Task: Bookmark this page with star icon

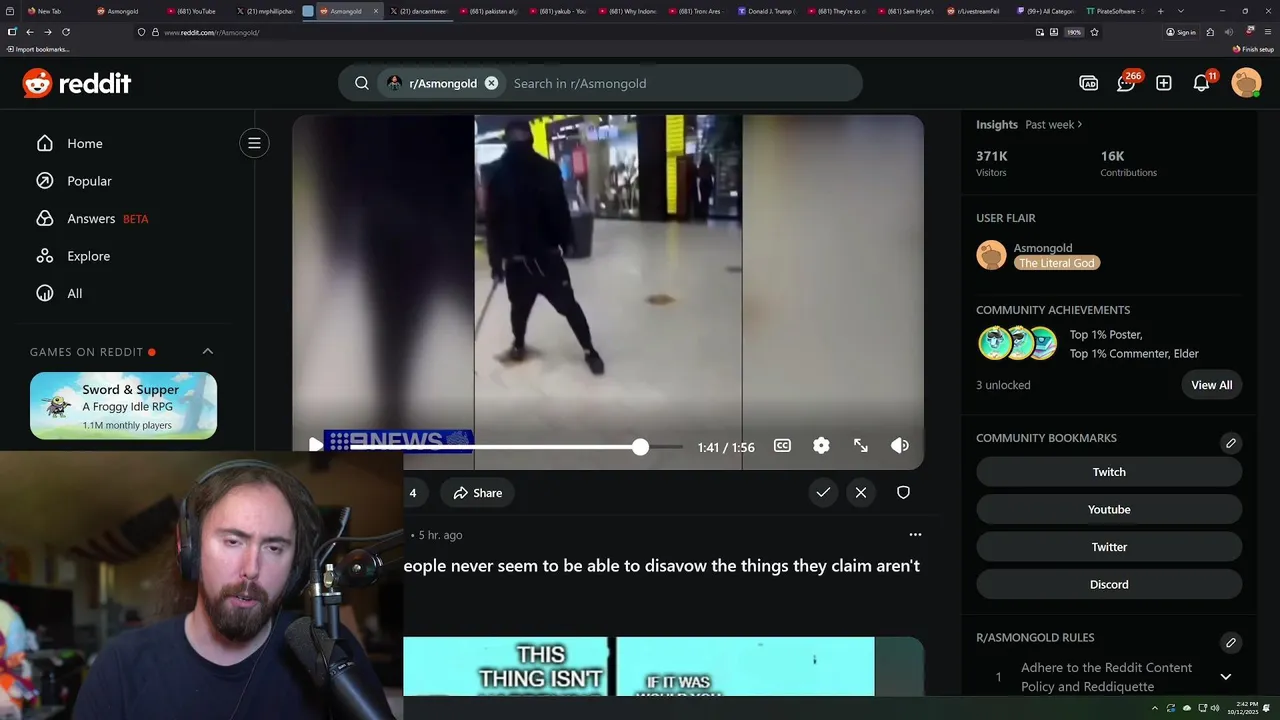Action: click(x=1094, y=32)
